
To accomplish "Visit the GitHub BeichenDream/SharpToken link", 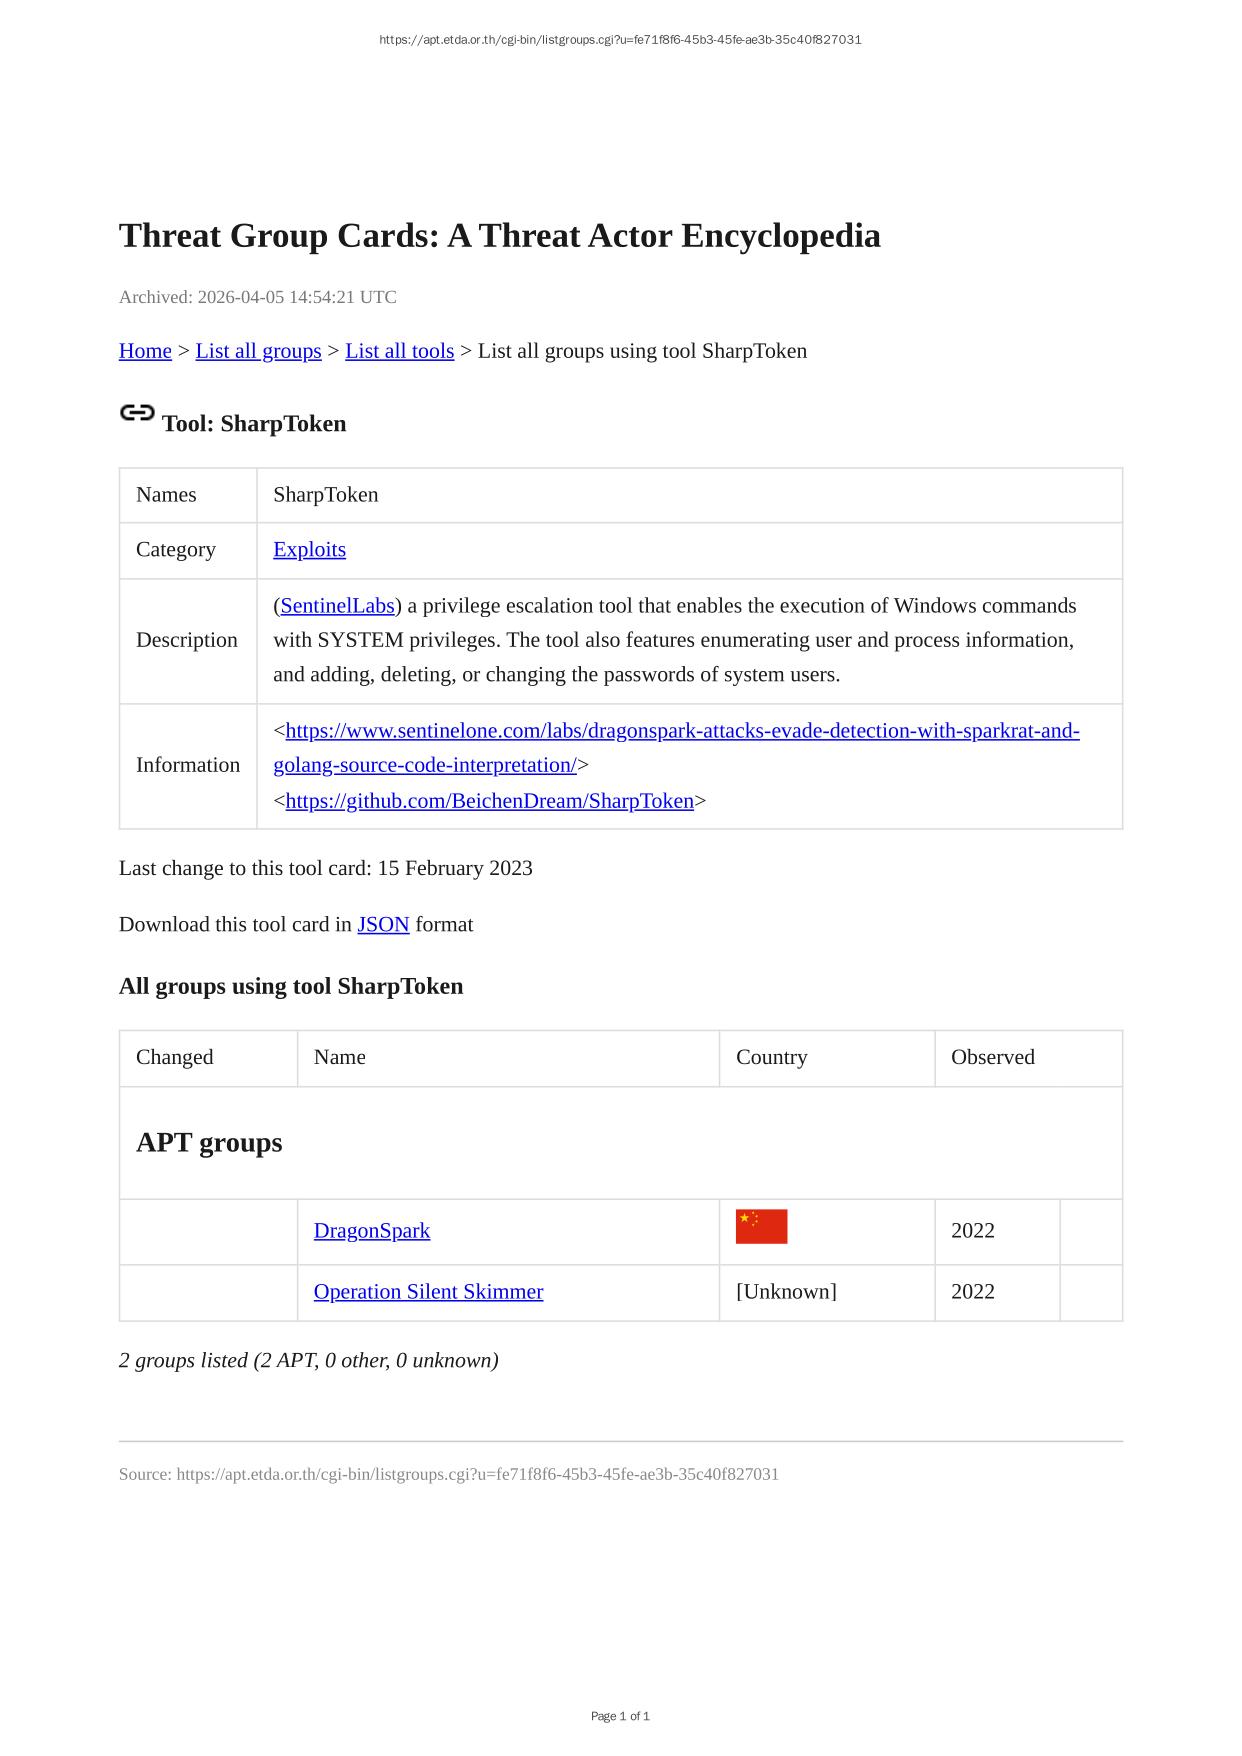I will coord(489,801).
